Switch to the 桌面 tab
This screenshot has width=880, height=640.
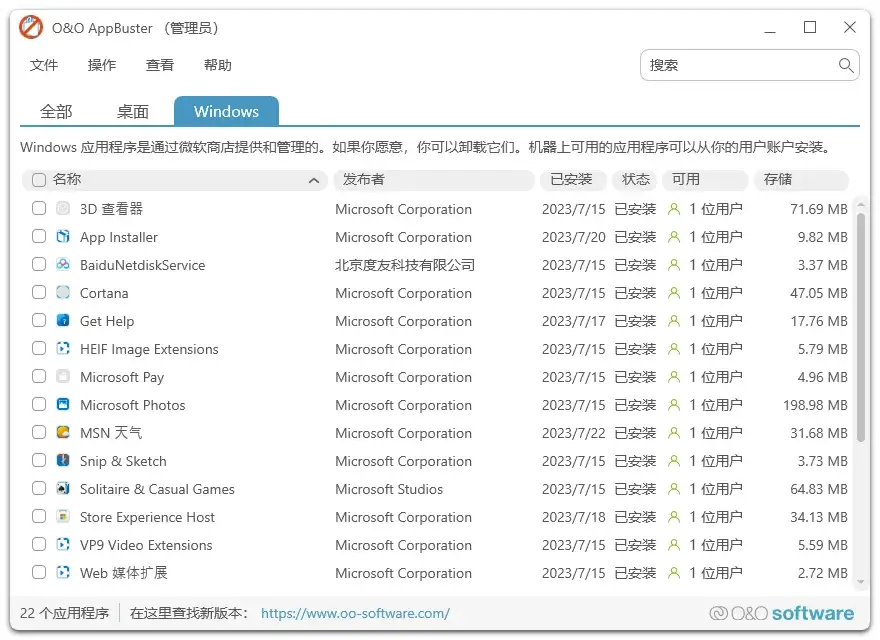[x=132, y=112]
